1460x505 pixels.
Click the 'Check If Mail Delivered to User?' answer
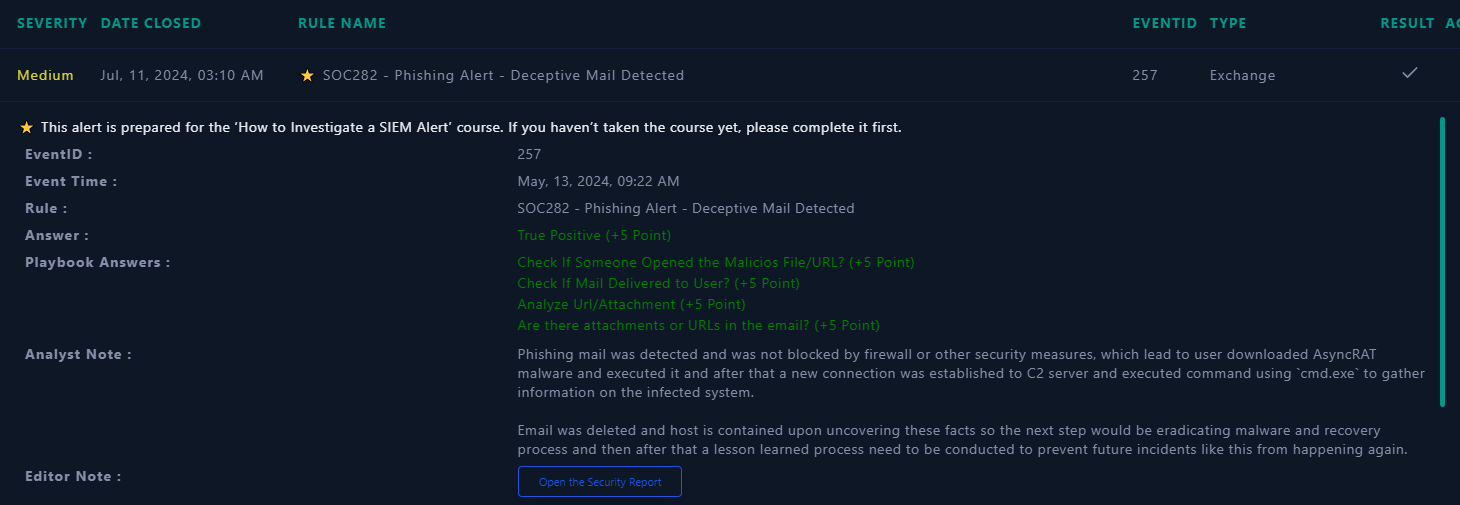tap(658, 283)
